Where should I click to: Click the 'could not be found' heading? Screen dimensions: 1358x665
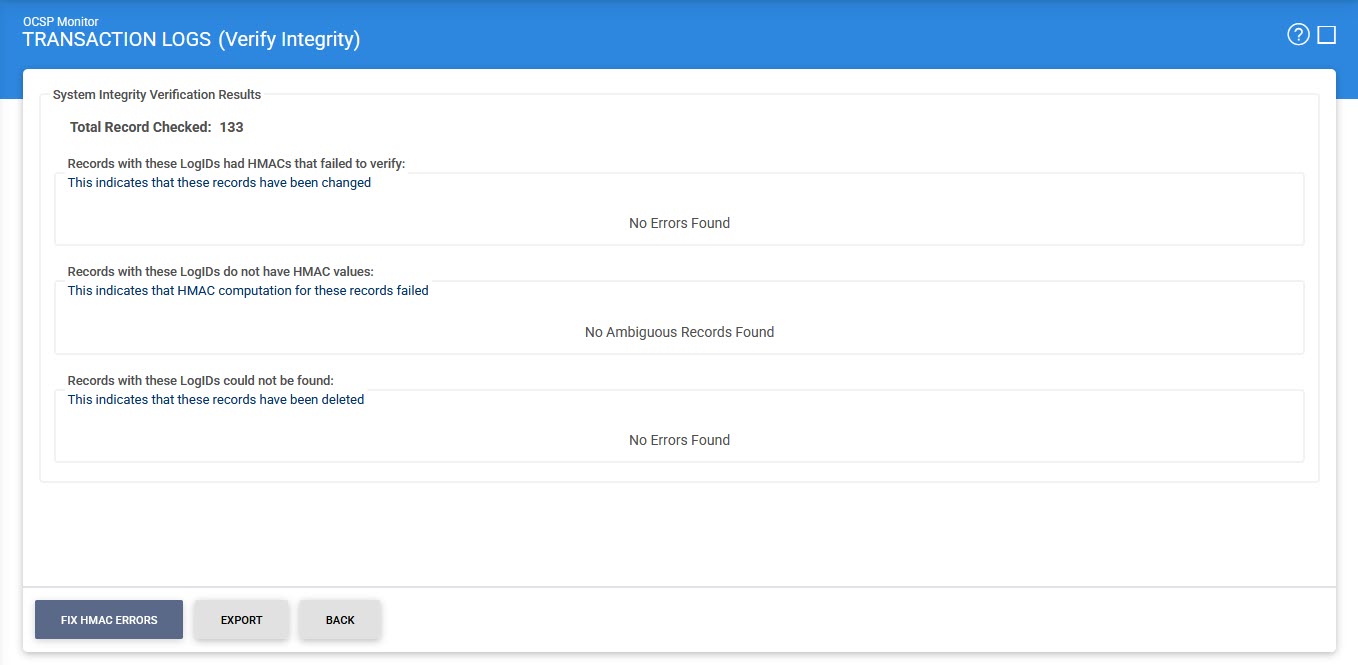point(200,381)
